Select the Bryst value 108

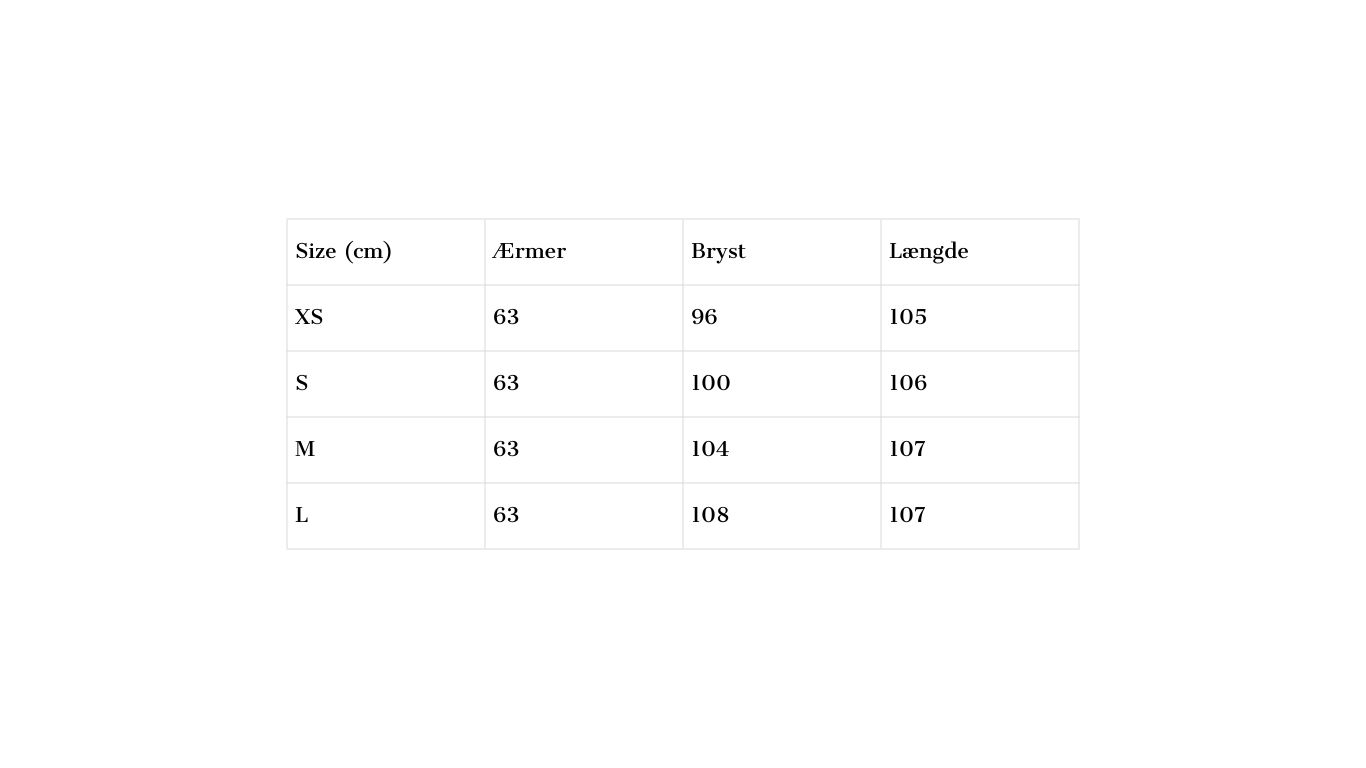(710, 516)
